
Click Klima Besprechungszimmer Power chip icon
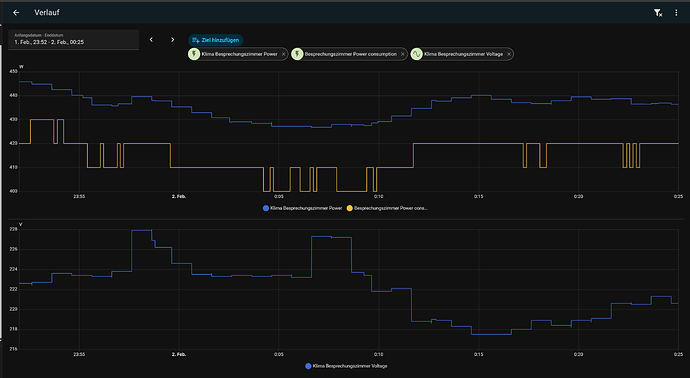point(194,54)
